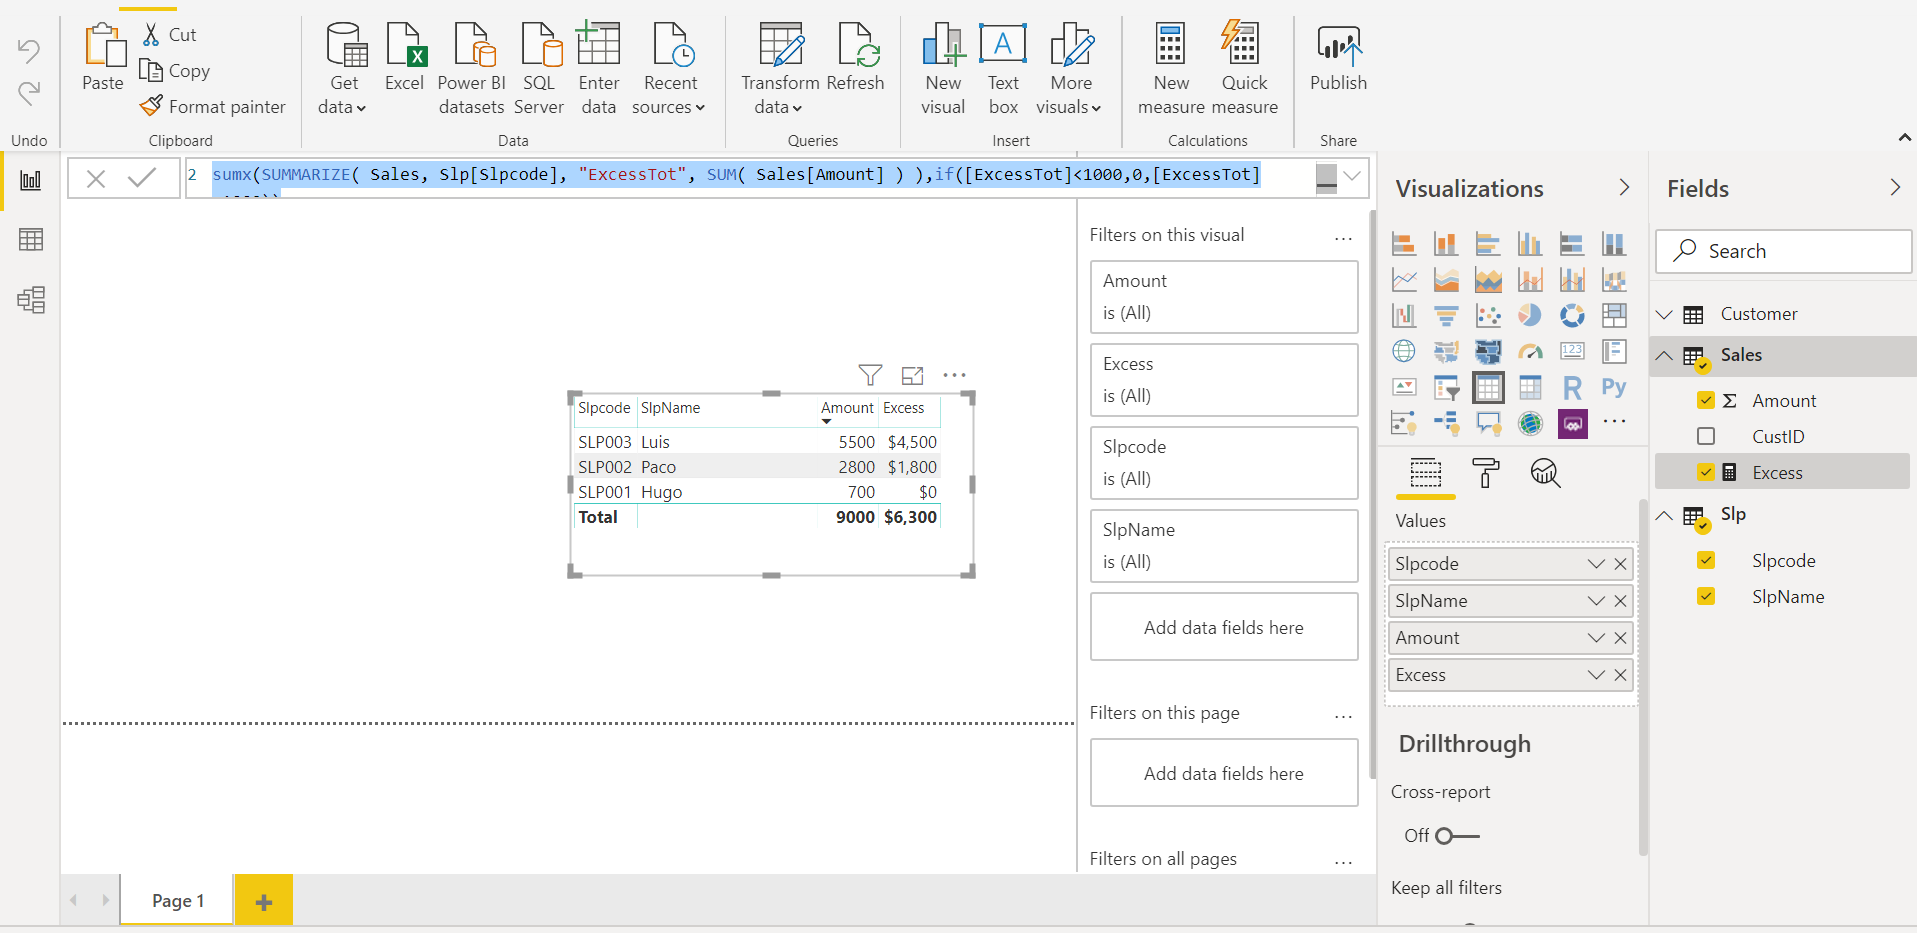Uncheck the Slpcode field checkbox
Viewport: 1917px width, 933px height.
[1706, 560]
